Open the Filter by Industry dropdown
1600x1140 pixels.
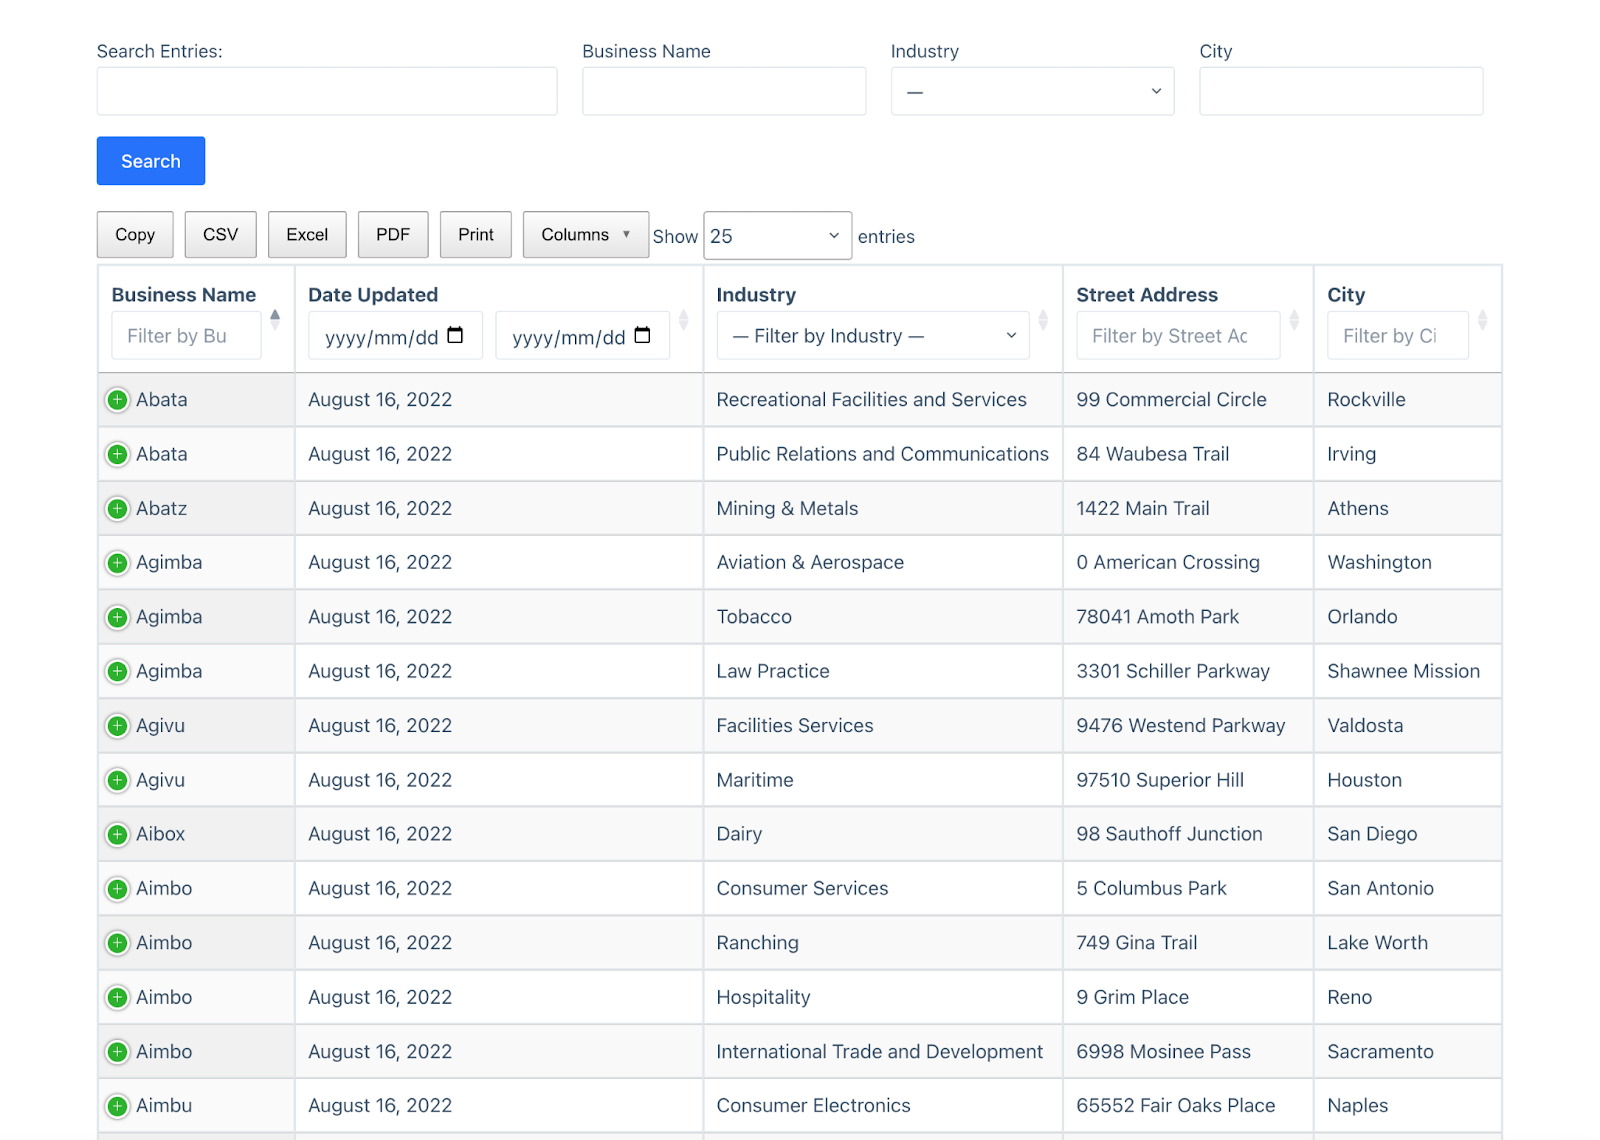873,336
